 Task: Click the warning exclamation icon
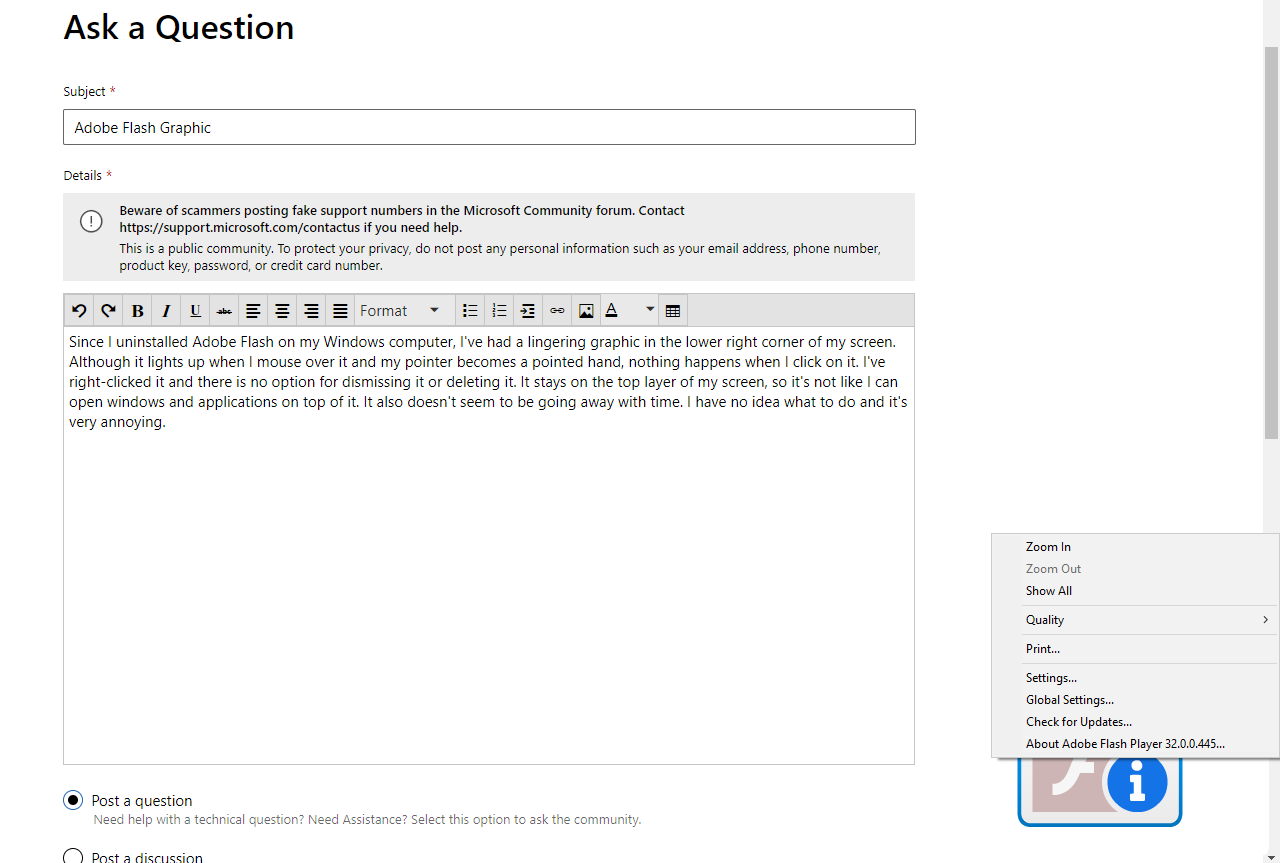point(91,221)
